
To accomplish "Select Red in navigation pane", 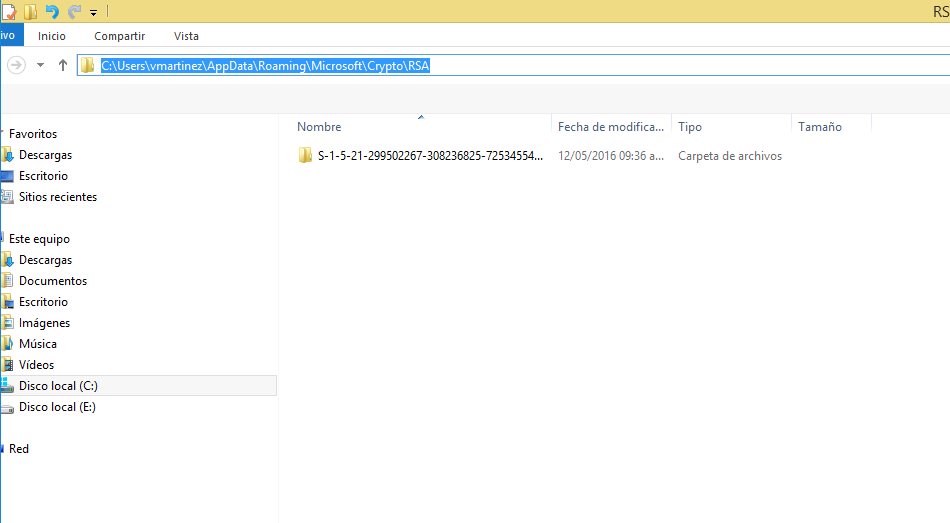I will pos(19,449).
